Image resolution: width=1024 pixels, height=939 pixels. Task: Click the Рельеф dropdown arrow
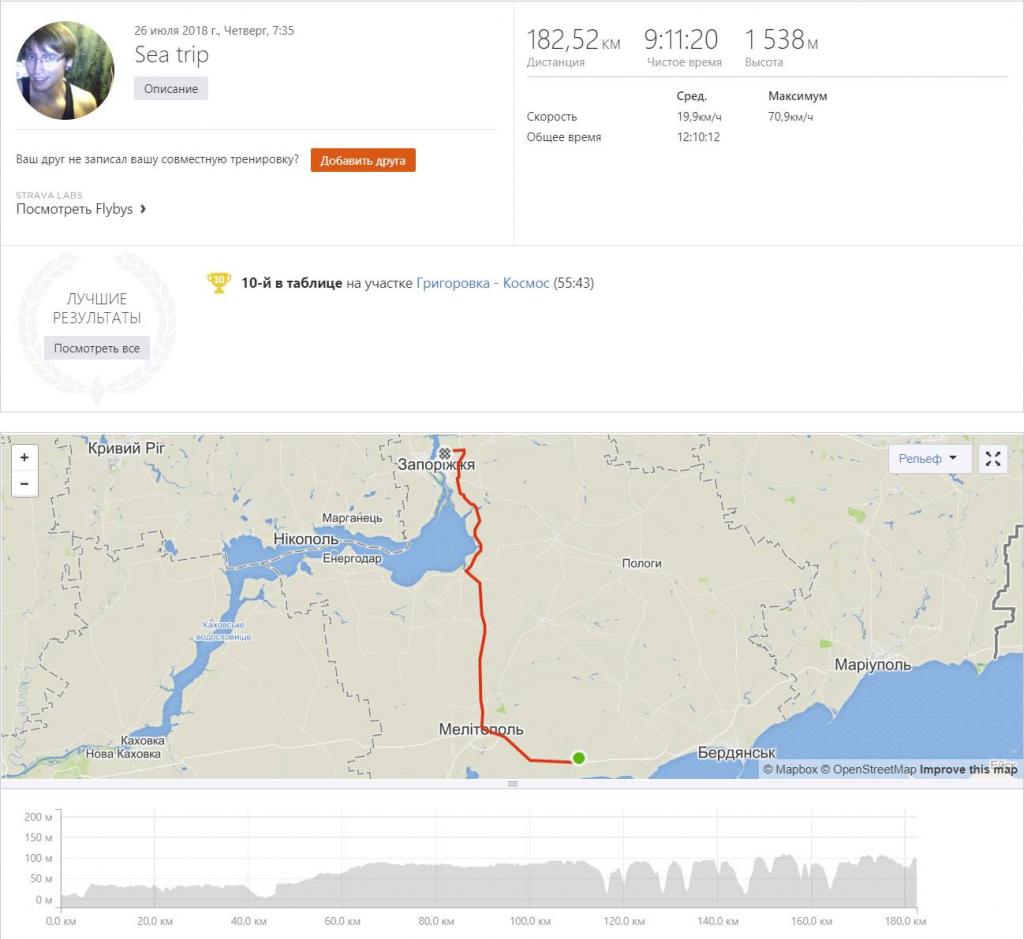(x=953, y=458)
